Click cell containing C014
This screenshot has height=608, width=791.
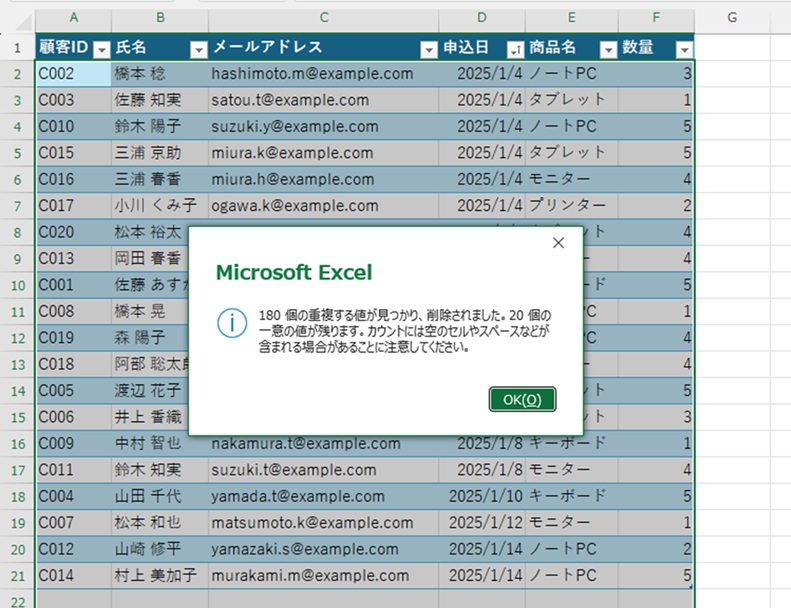74,576
